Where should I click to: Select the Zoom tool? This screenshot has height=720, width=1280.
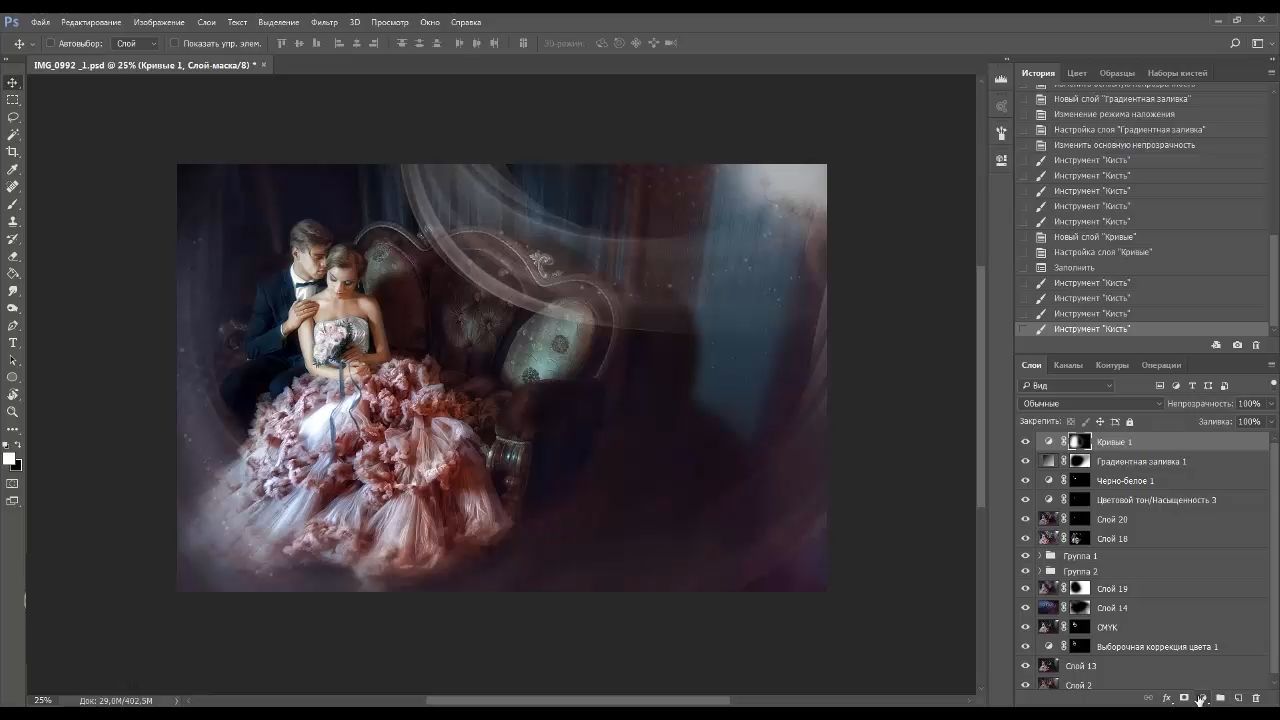[x=13, y=412]
